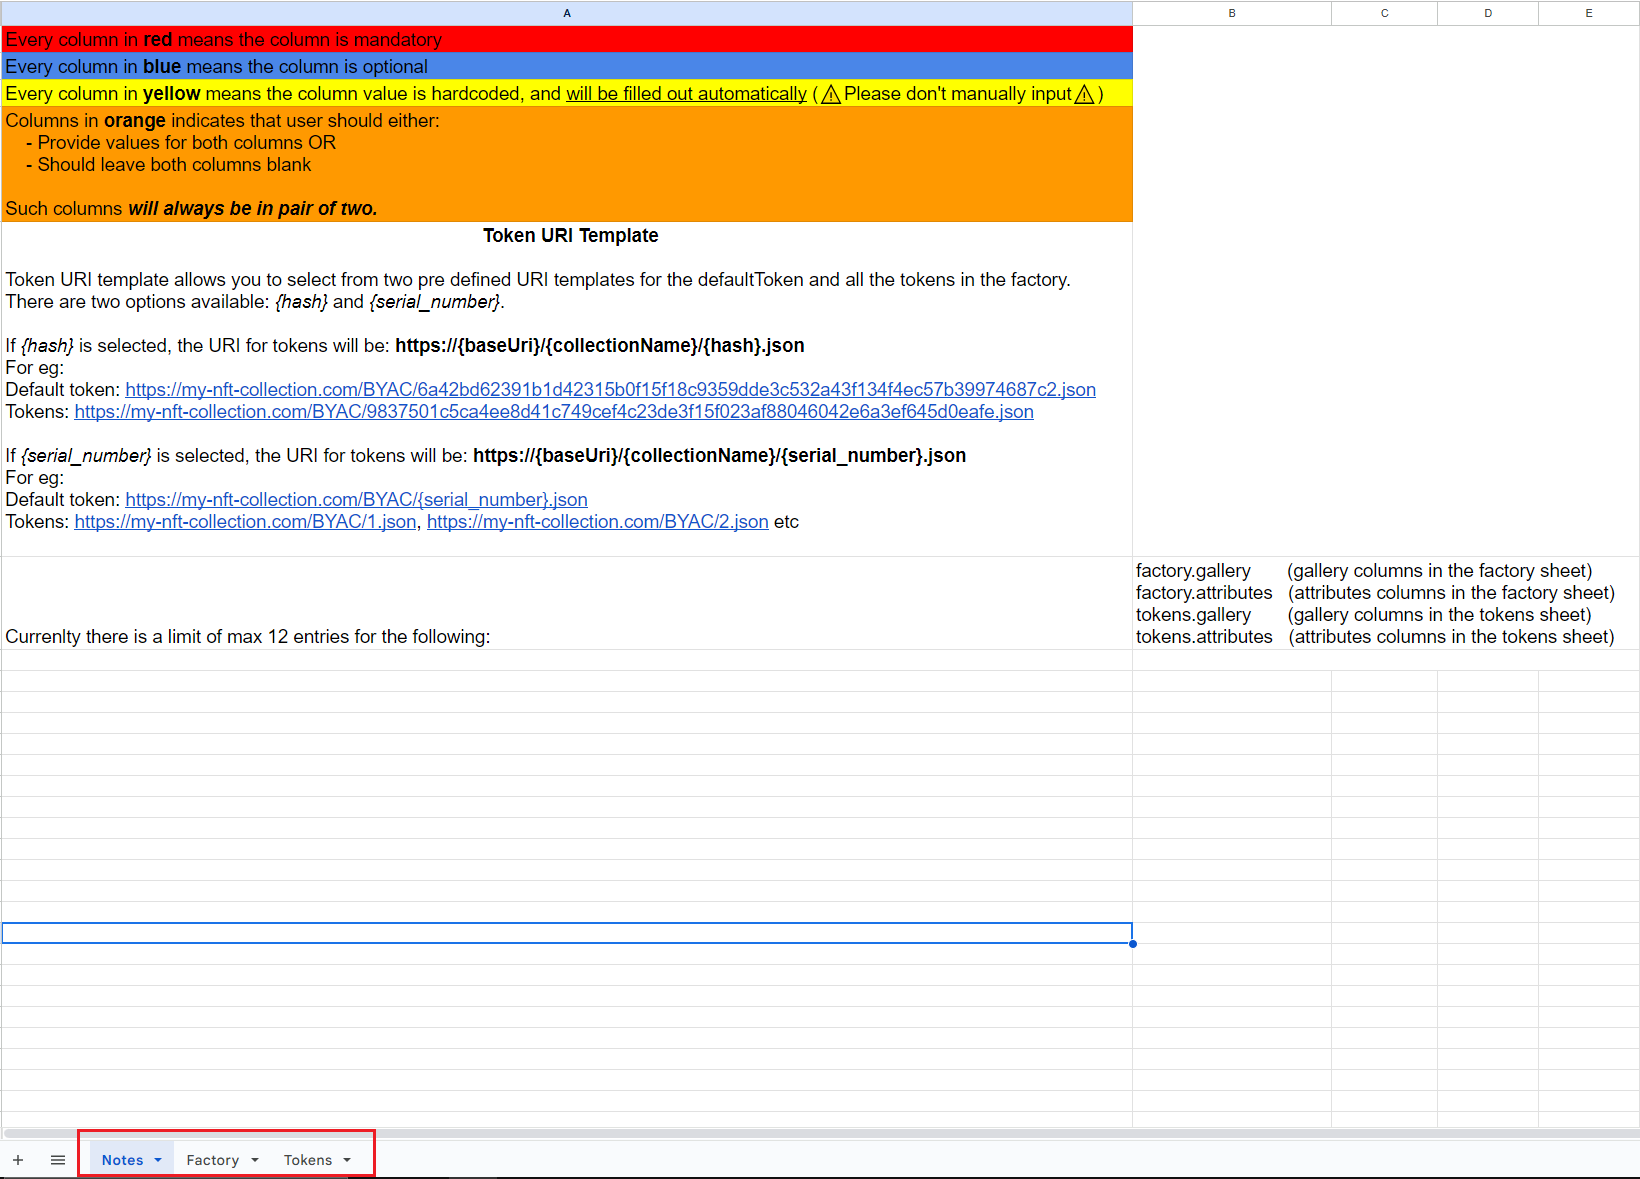
Task: Open the Tokens hash example JSON link
Action: click(554, 412)
